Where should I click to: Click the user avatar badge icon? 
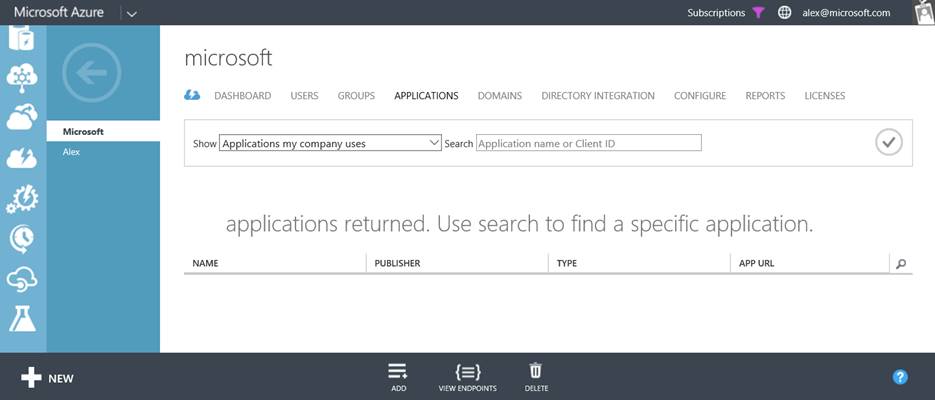[x=924, y=12]
